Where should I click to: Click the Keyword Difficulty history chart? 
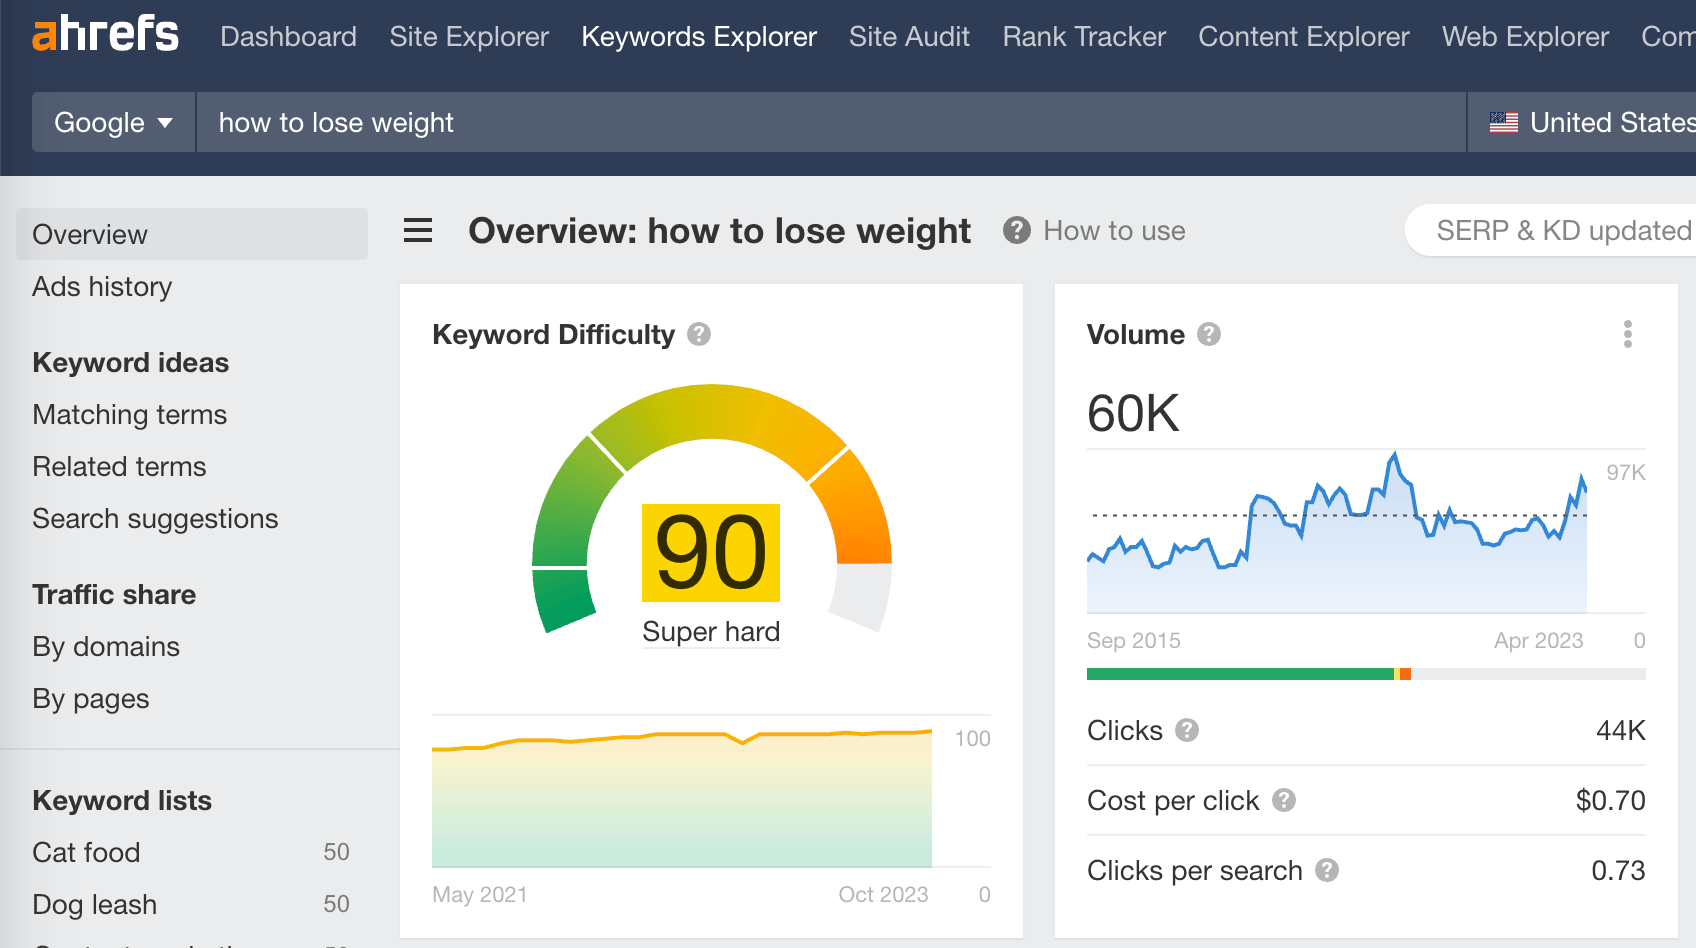[682, 797]
